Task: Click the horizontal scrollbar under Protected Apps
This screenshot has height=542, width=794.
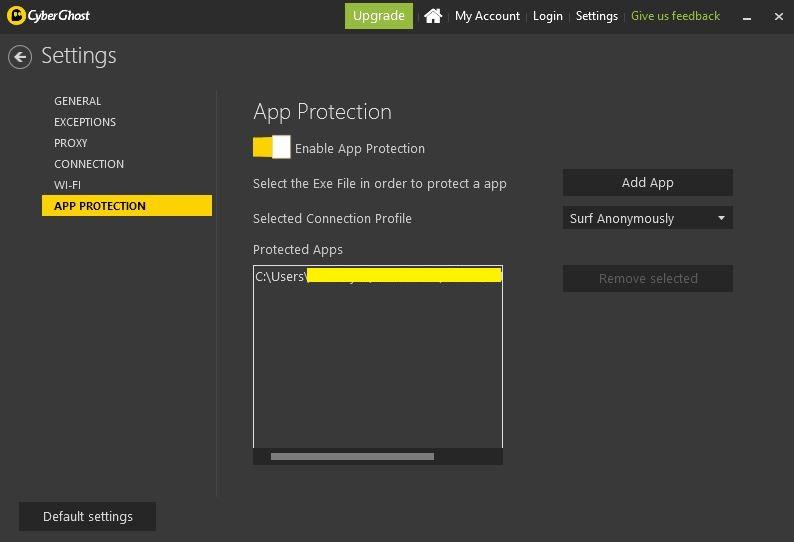Action: [352, 456]
